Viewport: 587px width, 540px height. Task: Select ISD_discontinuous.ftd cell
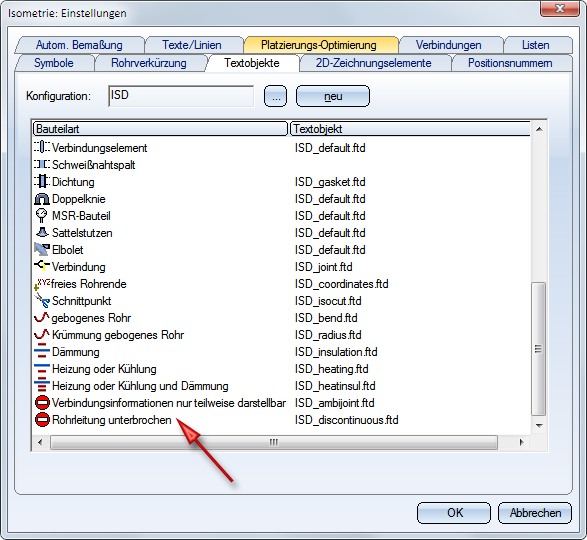[346, 420]
